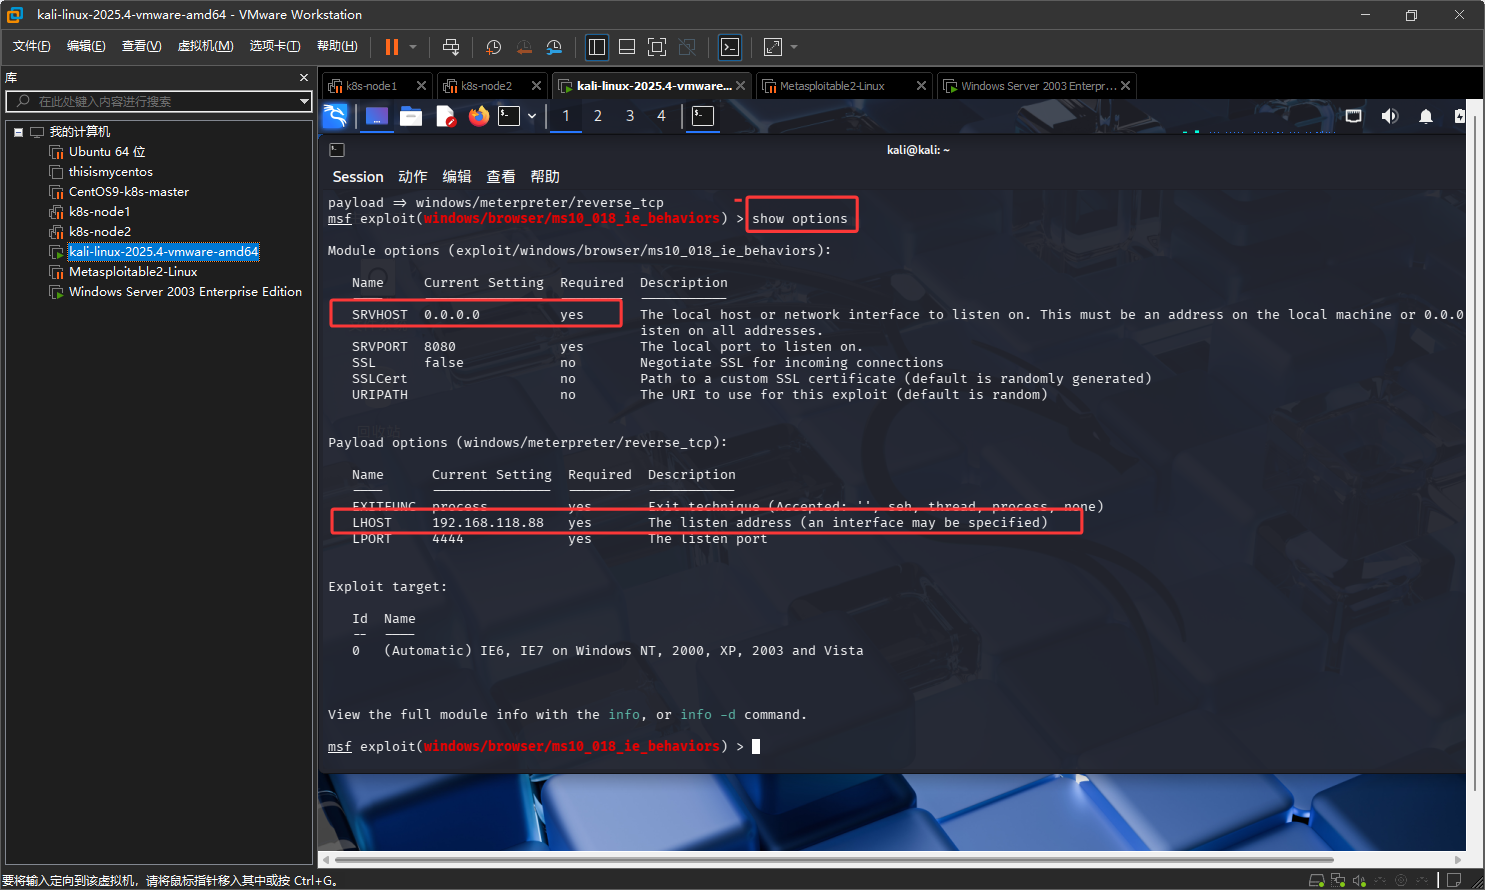The image size is (1485, 890).
Task: Click the hard disk status icon
Action: (1317, 881)
